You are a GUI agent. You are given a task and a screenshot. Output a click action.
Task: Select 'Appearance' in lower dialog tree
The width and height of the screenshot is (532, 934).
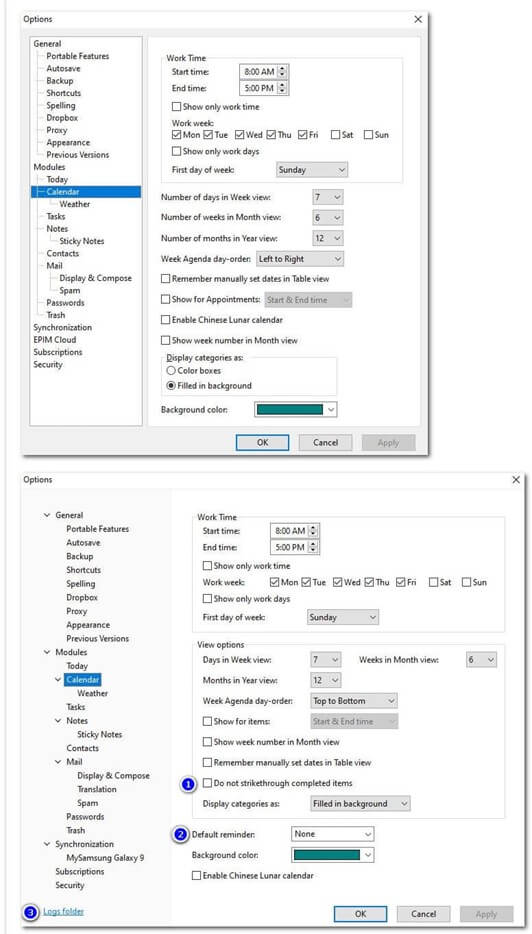point(88,625)
